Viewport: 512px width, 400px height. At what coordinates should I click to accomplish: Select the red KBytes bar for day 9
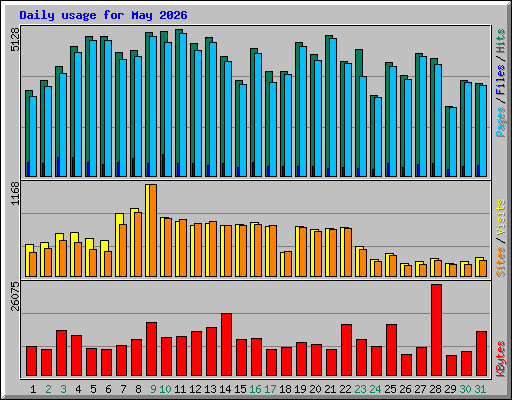[151, 349]
